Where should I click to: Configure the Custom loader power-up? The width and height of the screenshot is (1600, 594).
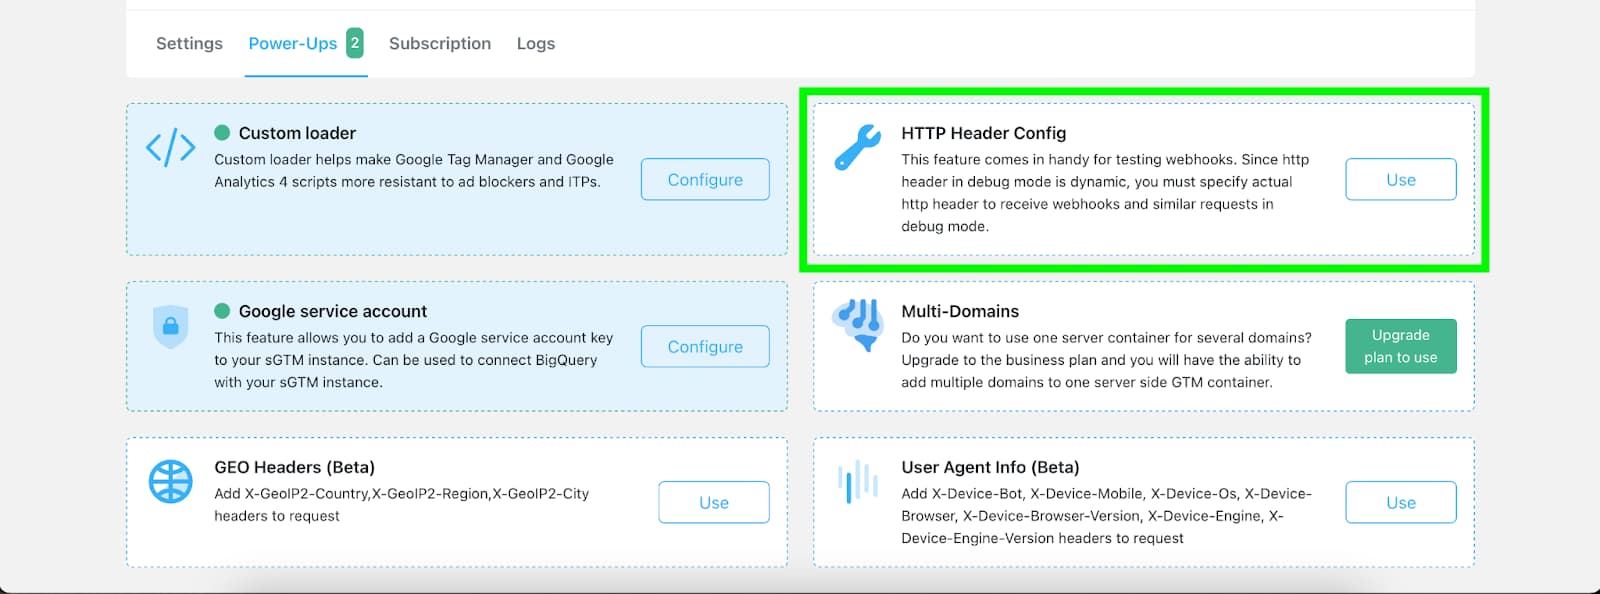click(x=705, y=179)
